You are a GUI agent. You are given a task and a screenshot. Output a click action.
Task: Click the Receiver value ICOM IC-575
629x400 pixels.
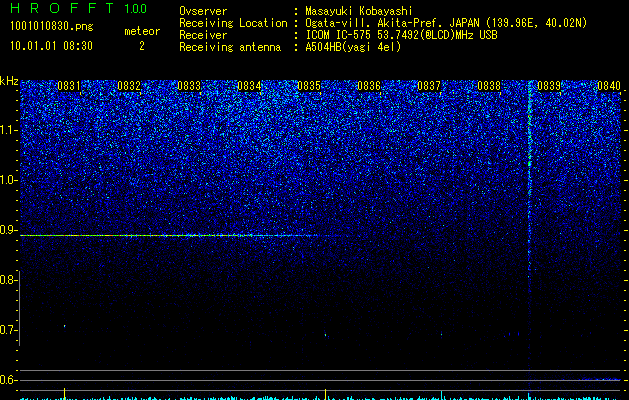339,35
